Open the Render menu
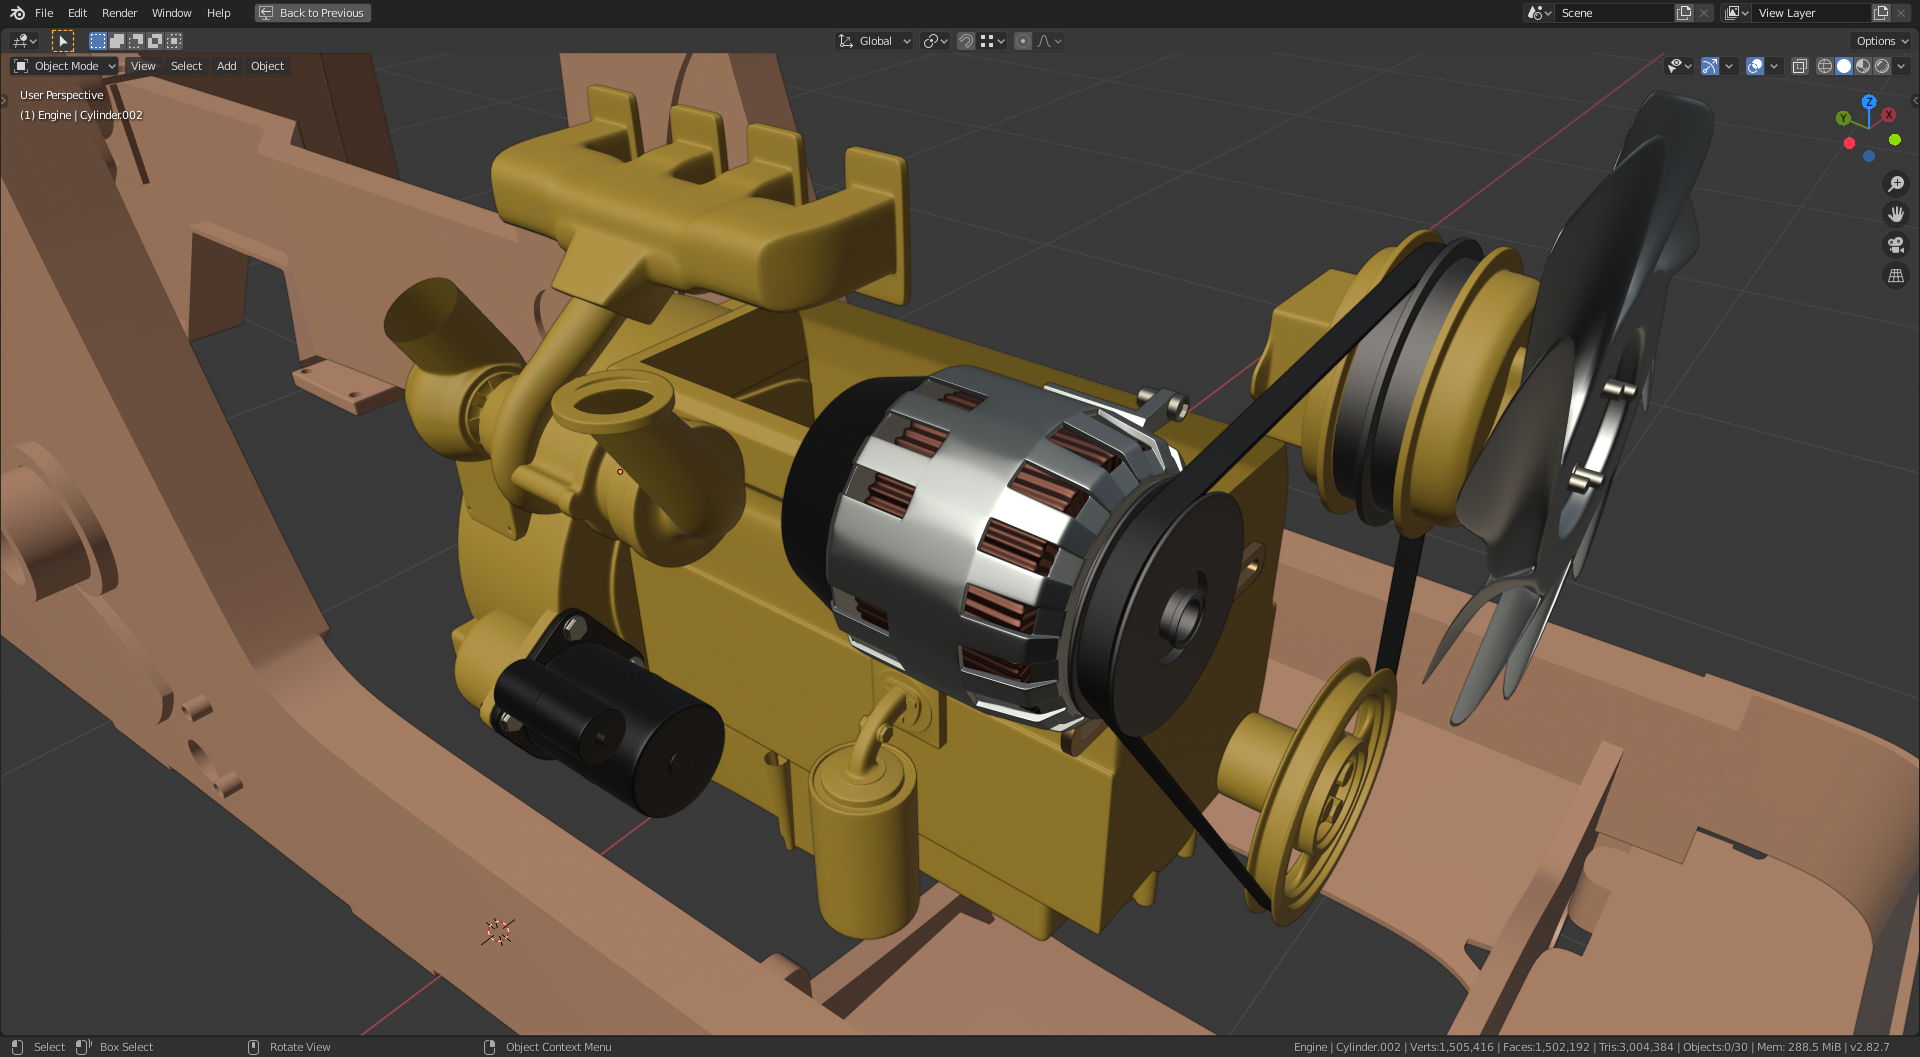 click(119, 13)
